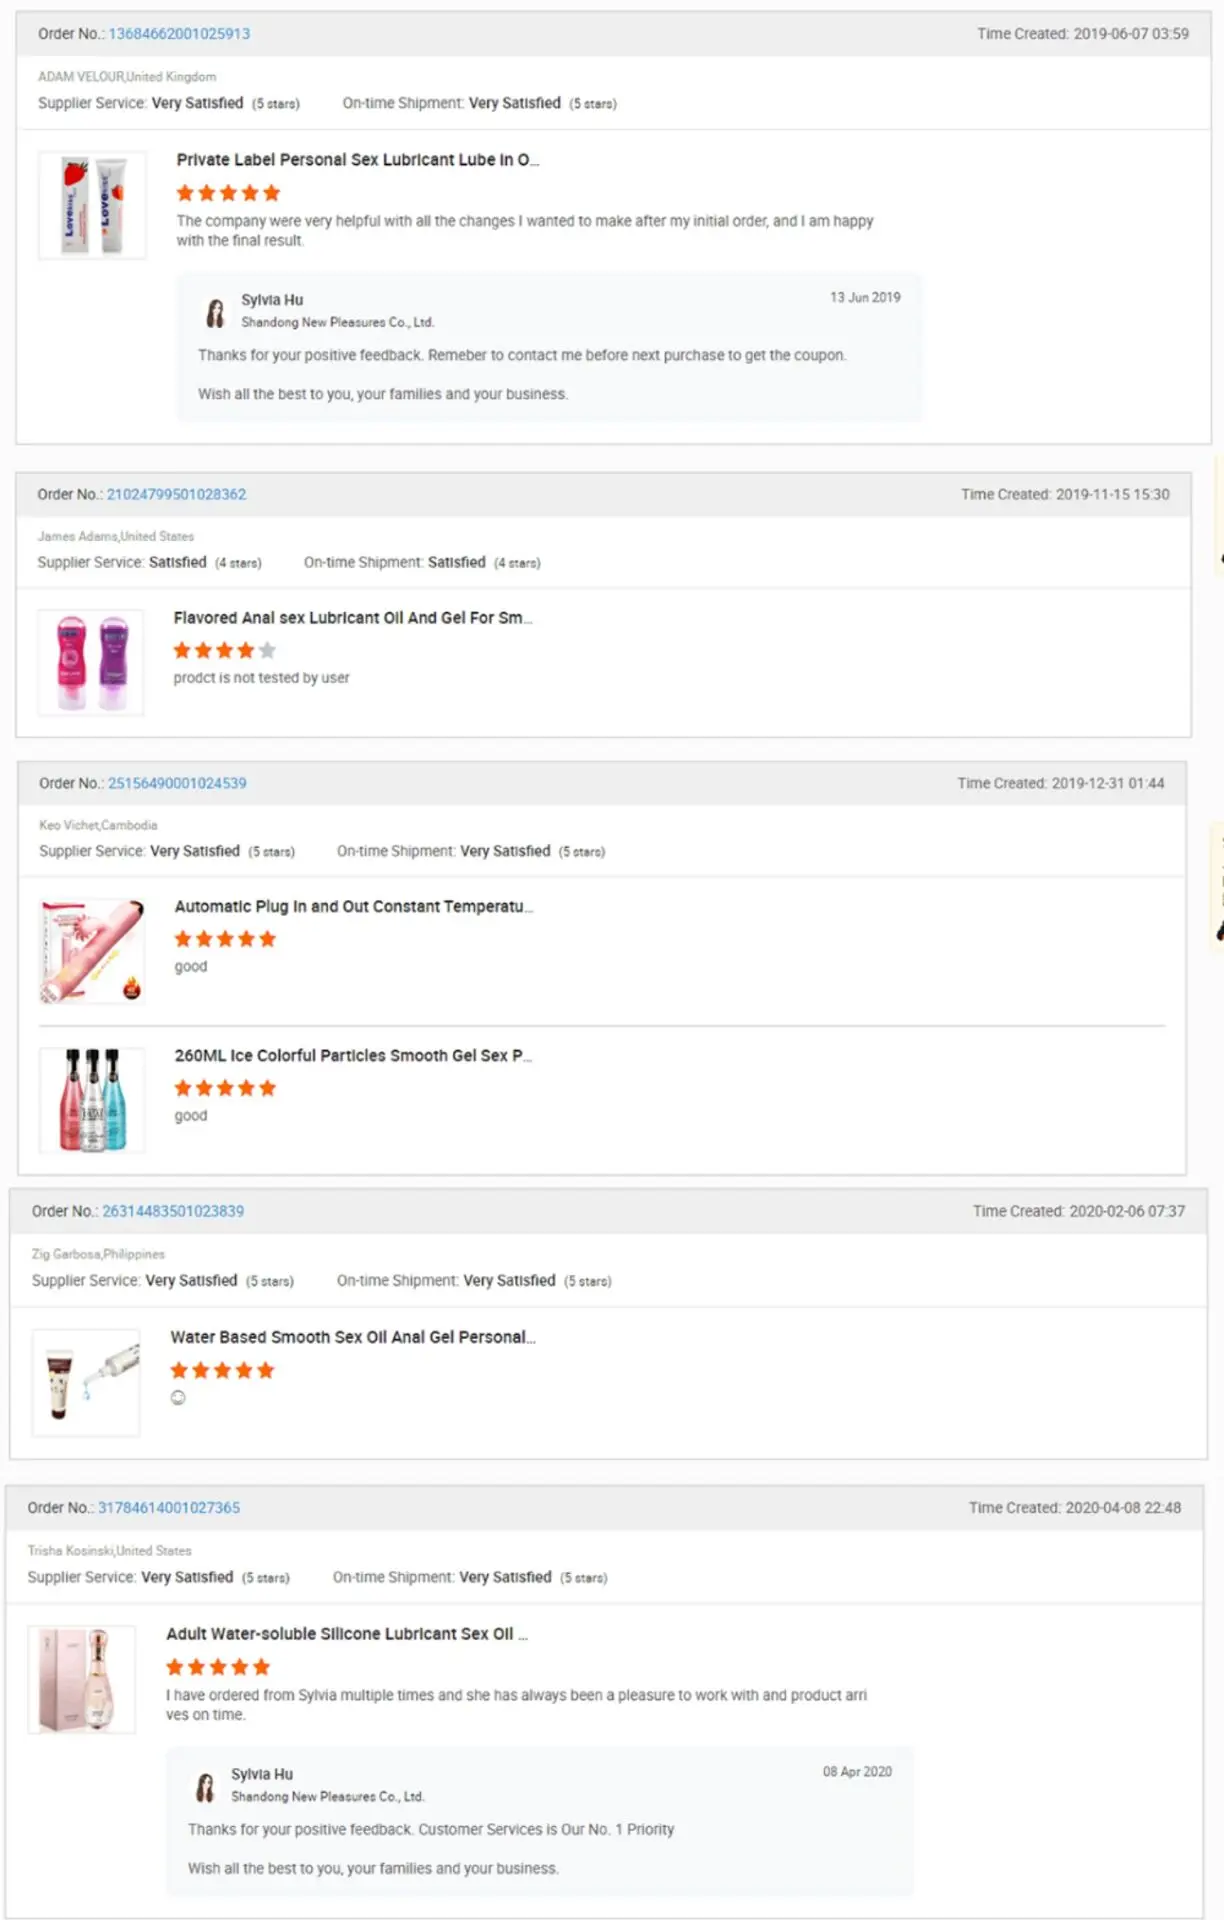This screenshot has width=1224, height=1920.
Task: Click the Water Based Smooth Oil thumbnail
Action: 86,1383
